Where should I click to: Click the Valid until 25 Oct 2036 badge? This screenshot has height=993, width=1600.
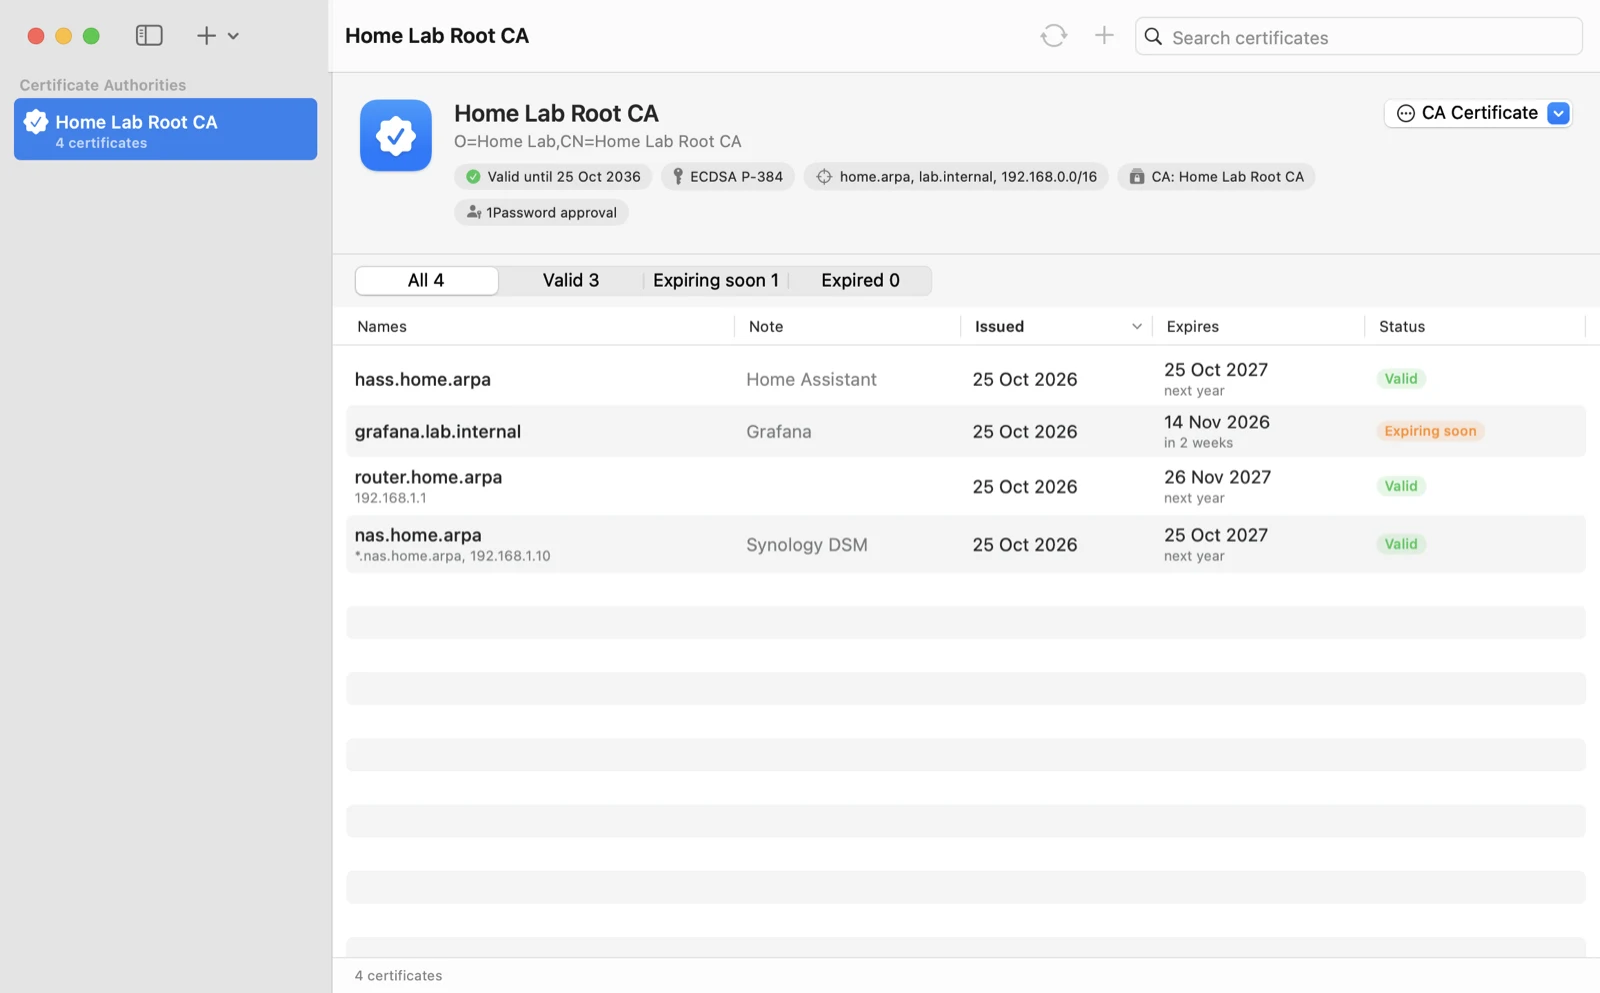pos(553,177)
